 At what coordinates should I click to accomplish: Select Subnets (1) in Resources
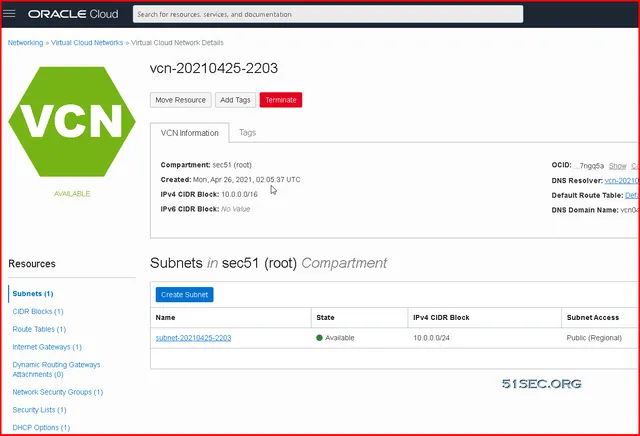point(33,294)
